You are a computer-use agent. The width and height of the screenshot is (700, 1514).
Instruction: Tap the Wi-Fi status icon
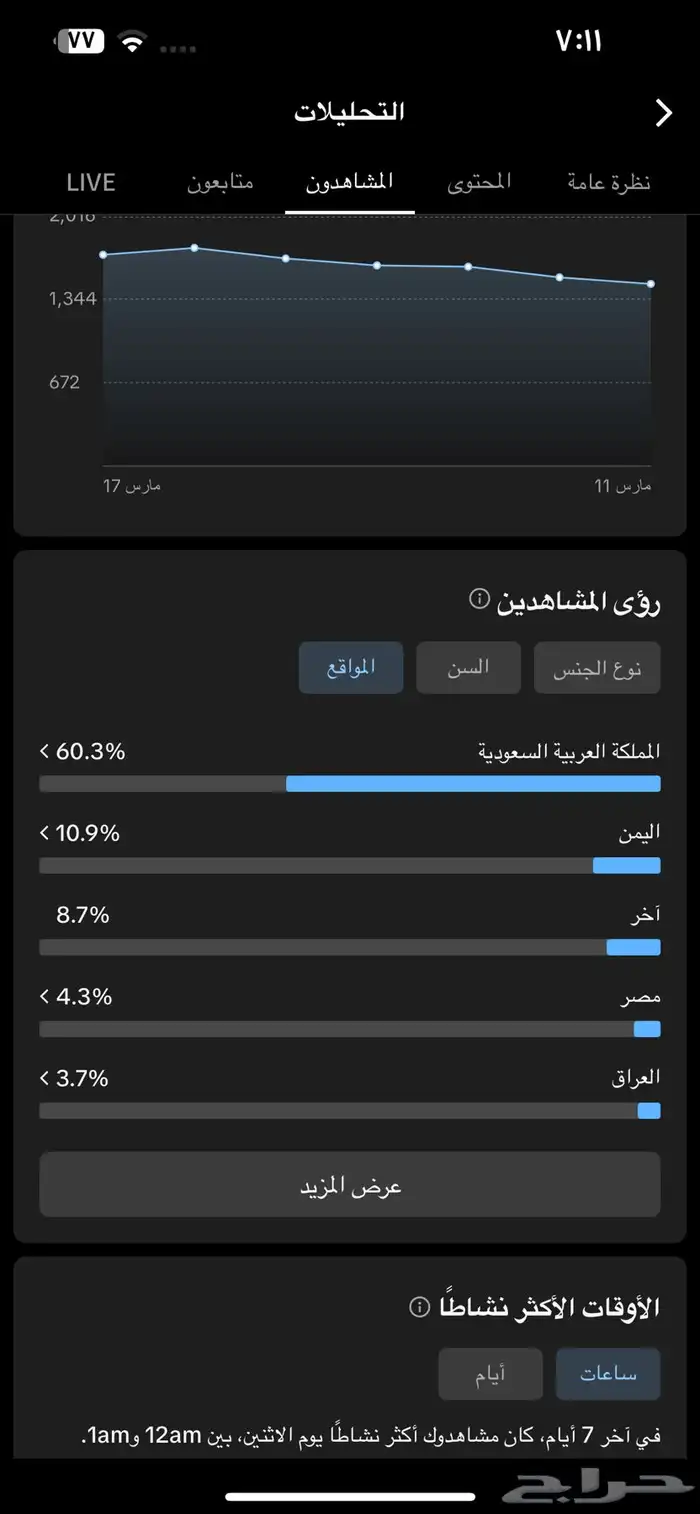point(130,41)
